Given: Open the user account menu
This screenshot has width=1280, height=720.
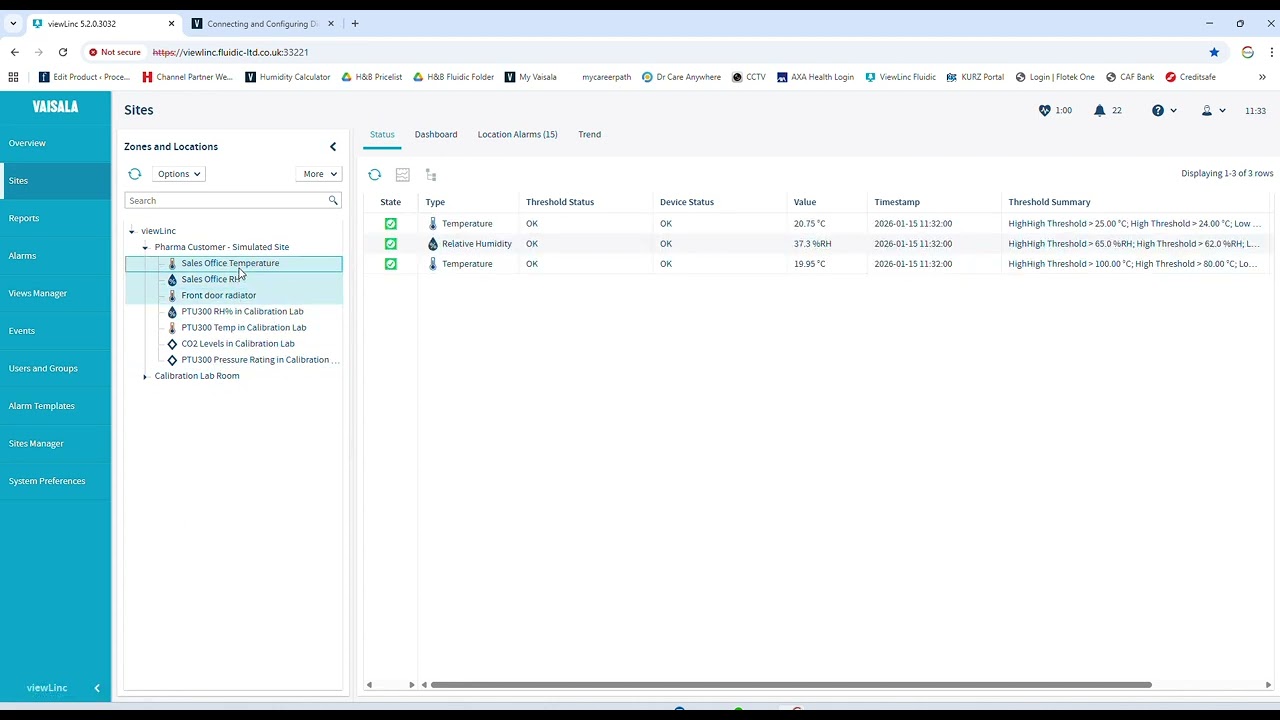Looking at the screenshot, I should [1213, 111].
